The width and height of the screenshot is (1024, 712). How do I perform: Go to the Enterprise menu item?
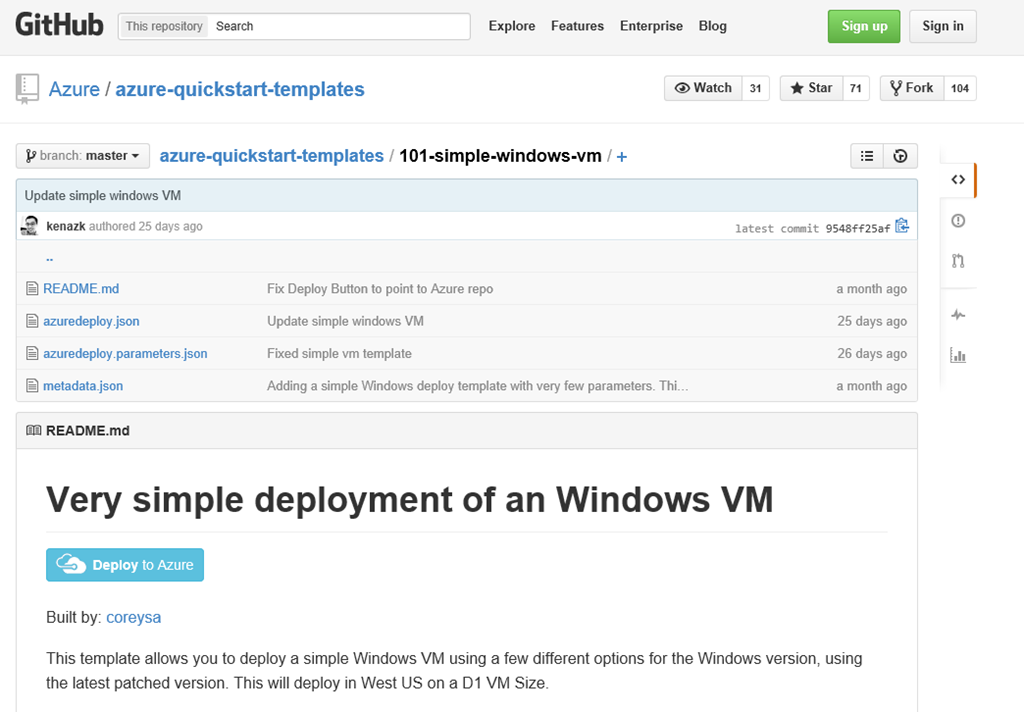(651, 26)
